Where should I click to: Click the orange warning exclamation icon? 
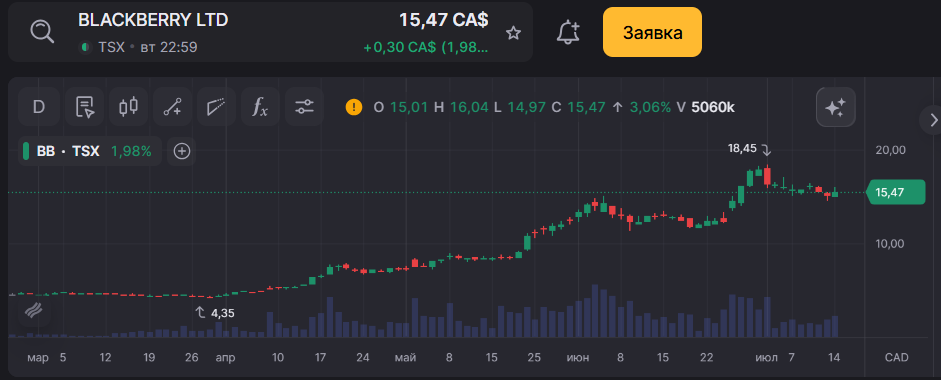pyautogui.click(x=354, y=107)
